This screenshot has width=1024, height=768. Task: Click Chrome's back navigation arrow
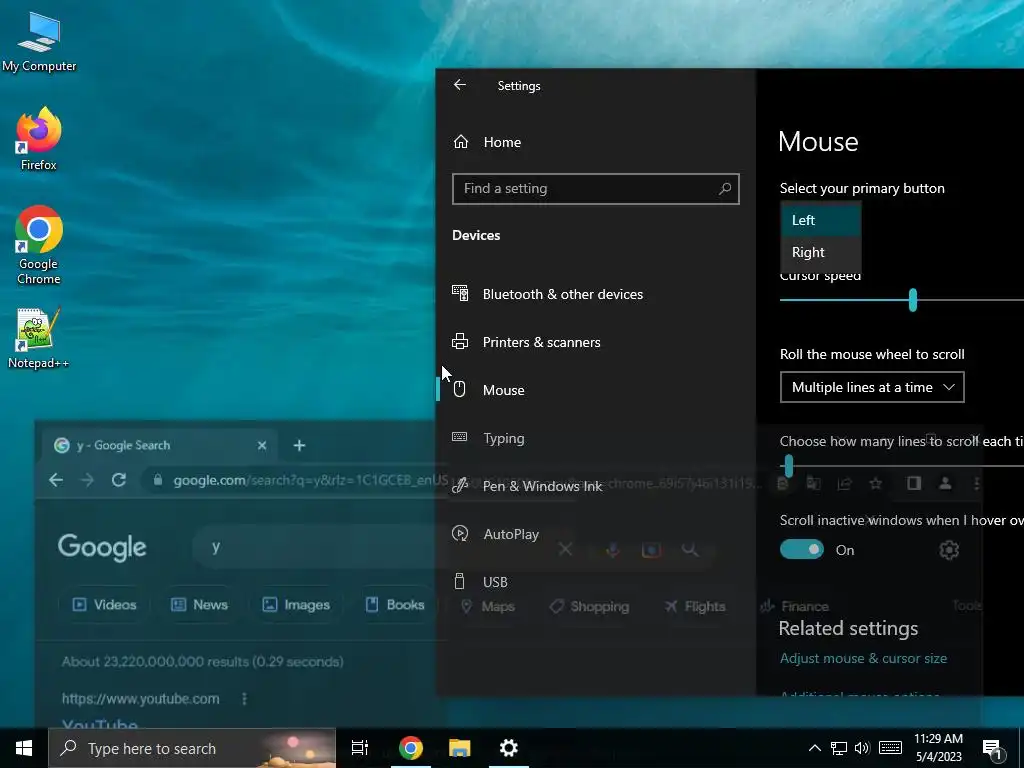coord(56,481)
